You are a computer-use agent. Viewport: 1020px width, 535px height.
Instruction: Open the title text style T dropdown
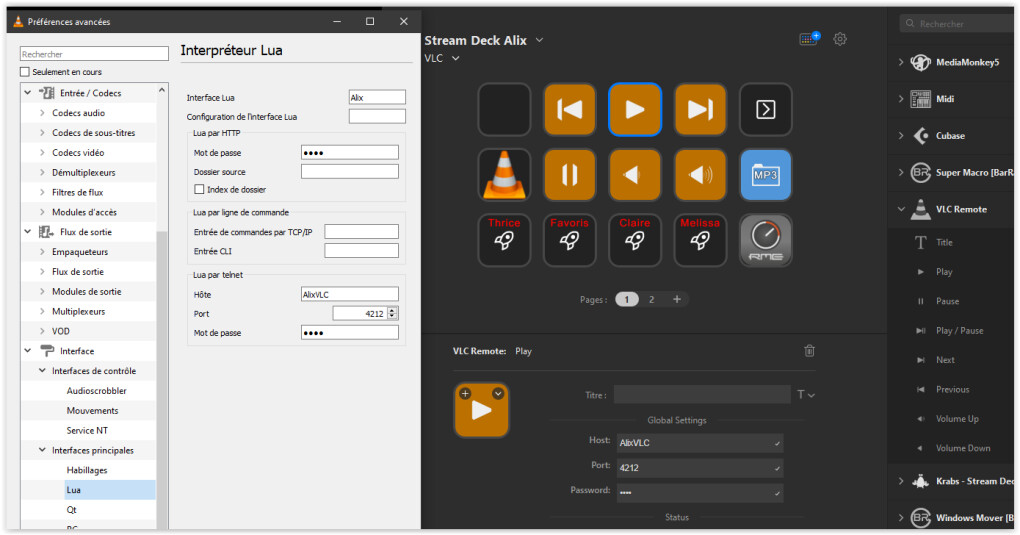pyautogui.click(x=806, y=394)
